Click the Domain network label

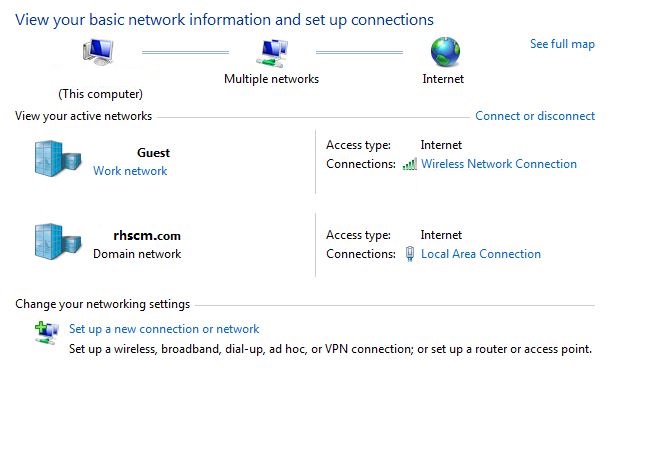(137, 254)
